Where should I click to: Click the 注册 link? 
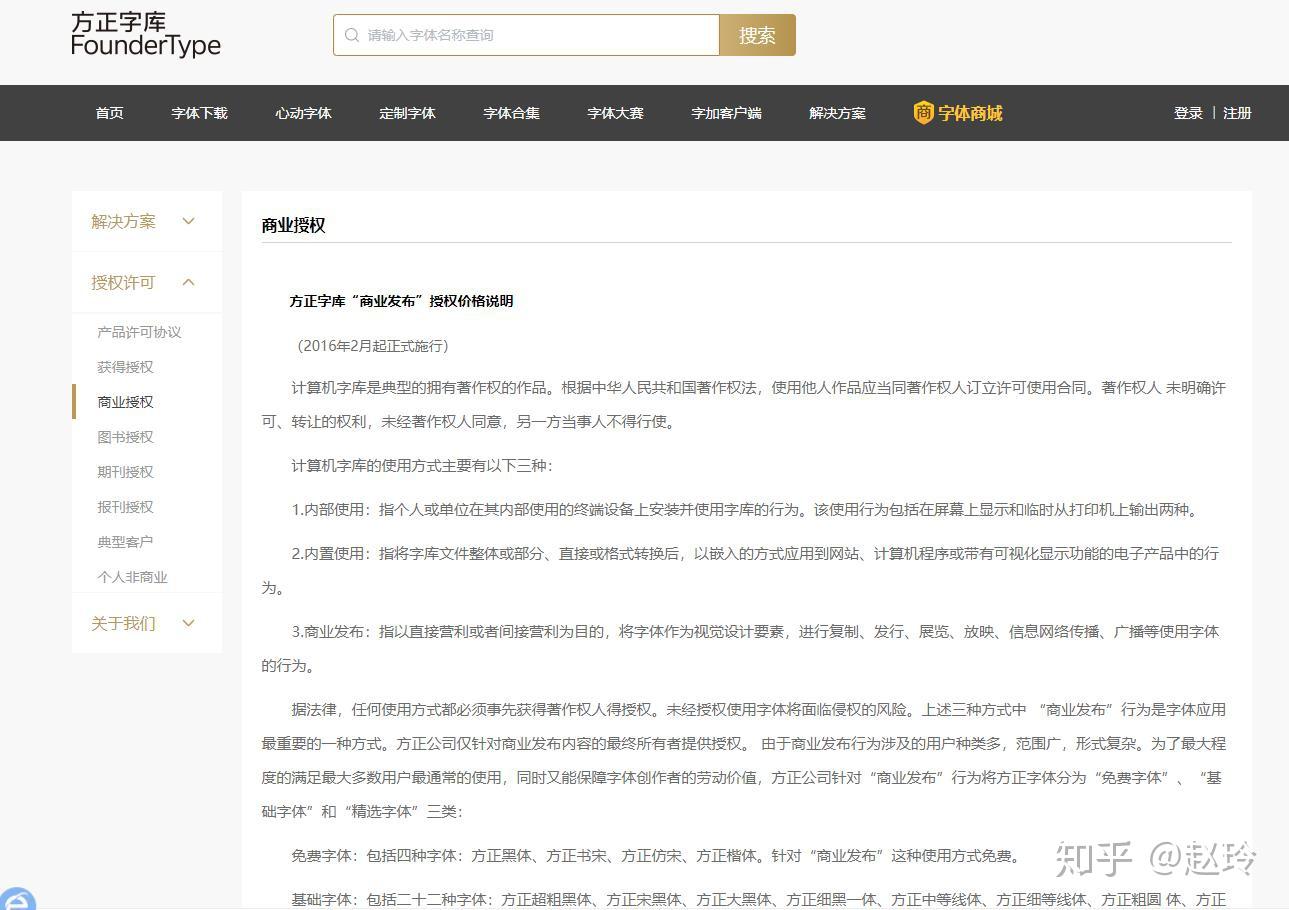point(1237,113)
